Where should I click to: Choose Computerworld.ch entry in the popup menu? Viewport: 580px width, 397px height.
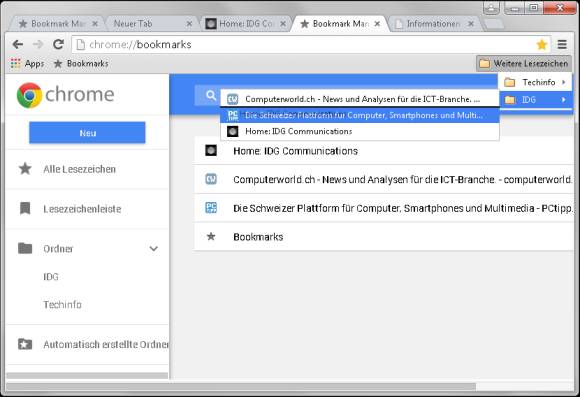(360, 99)
